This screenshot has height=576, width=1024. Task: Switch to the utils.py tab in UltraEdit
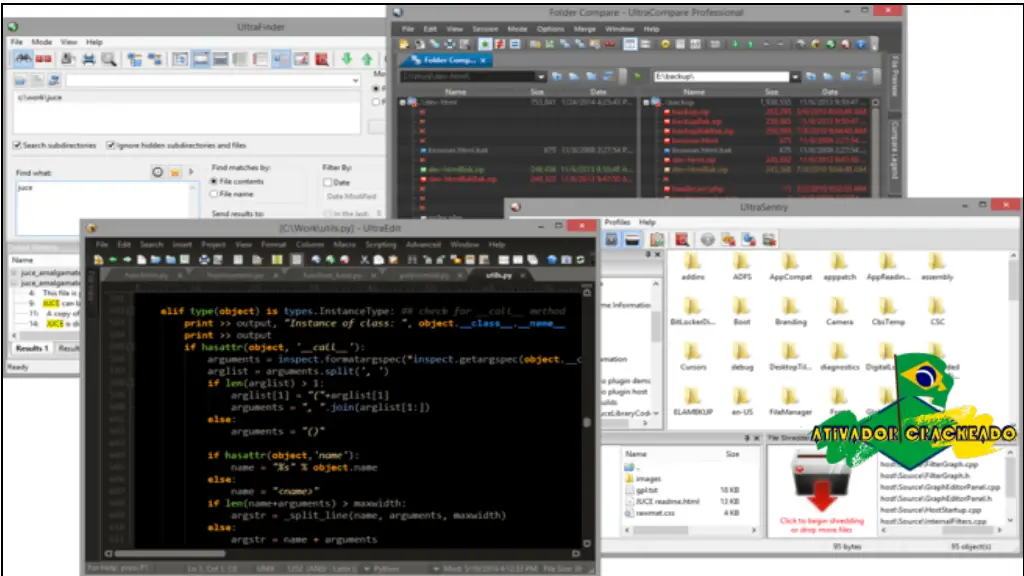499,276
